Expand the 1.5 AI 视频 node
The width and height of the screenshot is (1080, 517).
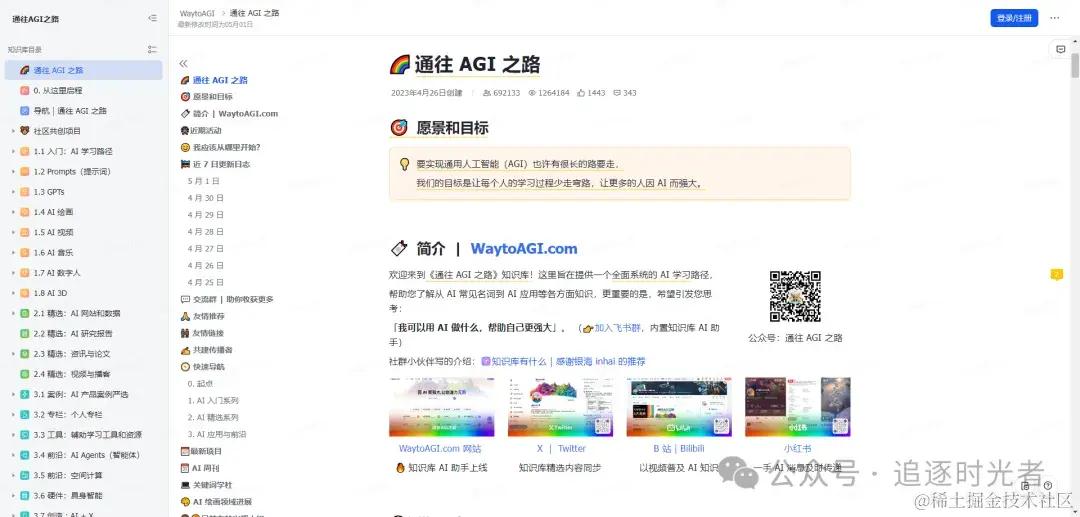(13, 232)
